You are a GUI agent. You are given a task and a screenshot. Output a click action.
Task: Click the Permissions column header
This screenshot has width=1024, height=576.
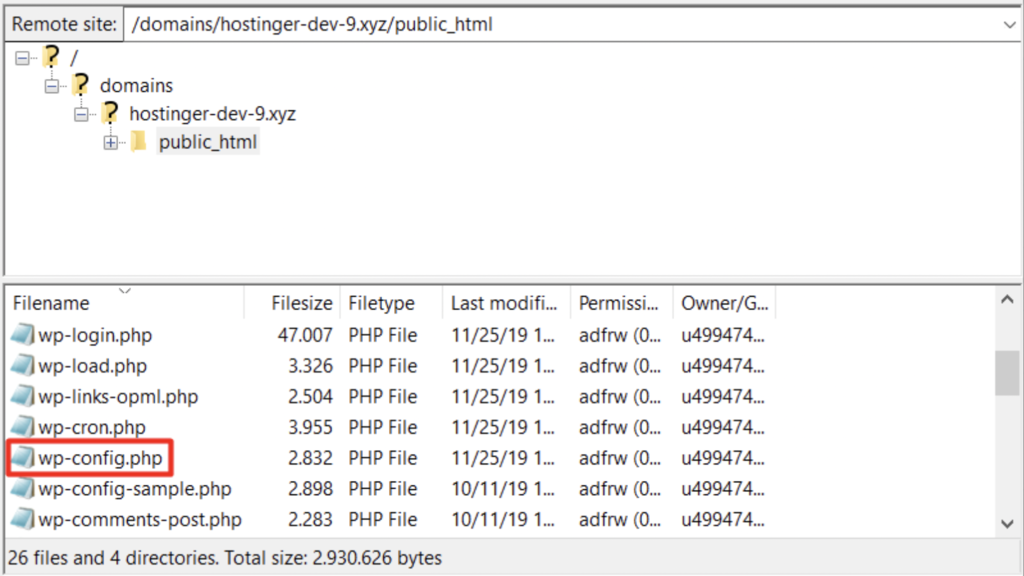click(x=613, y=302)
